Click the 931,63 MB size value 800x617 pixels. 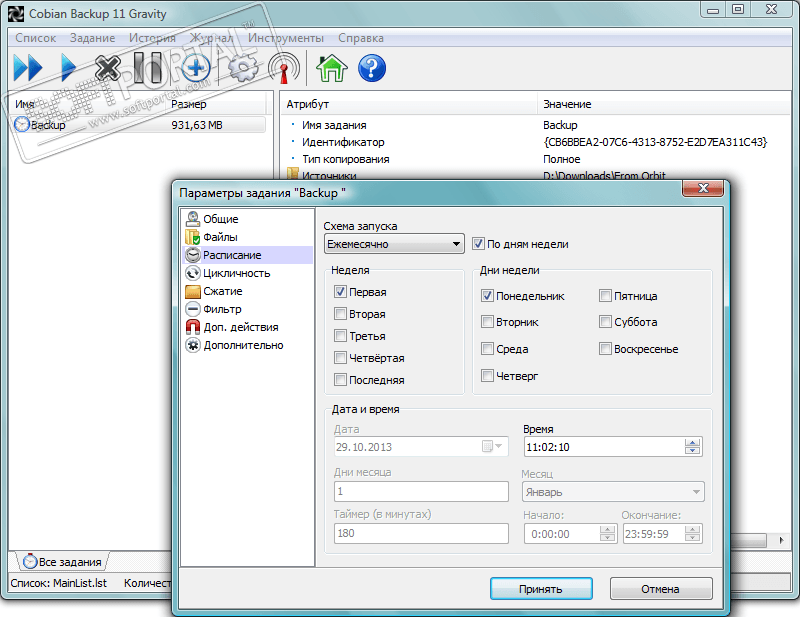tap(197, 125)
